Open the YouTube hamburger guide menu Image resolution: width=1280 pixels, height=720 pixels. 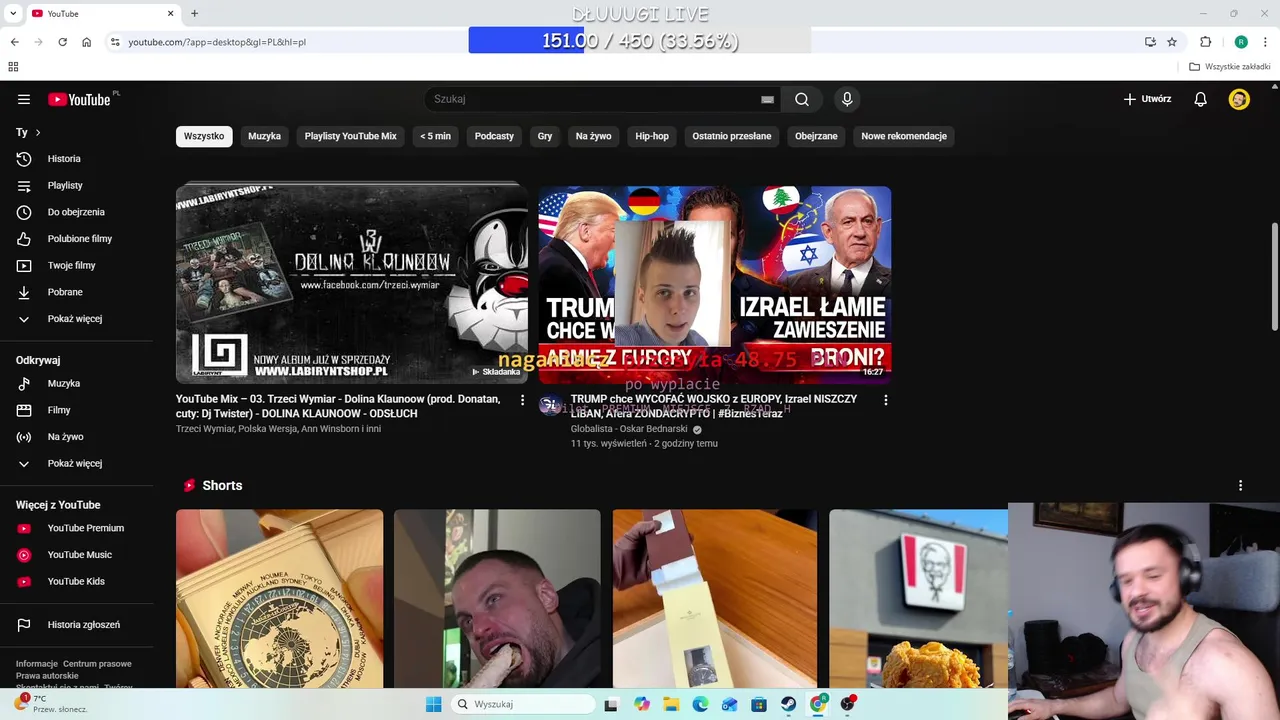click(x=24, y=99)
